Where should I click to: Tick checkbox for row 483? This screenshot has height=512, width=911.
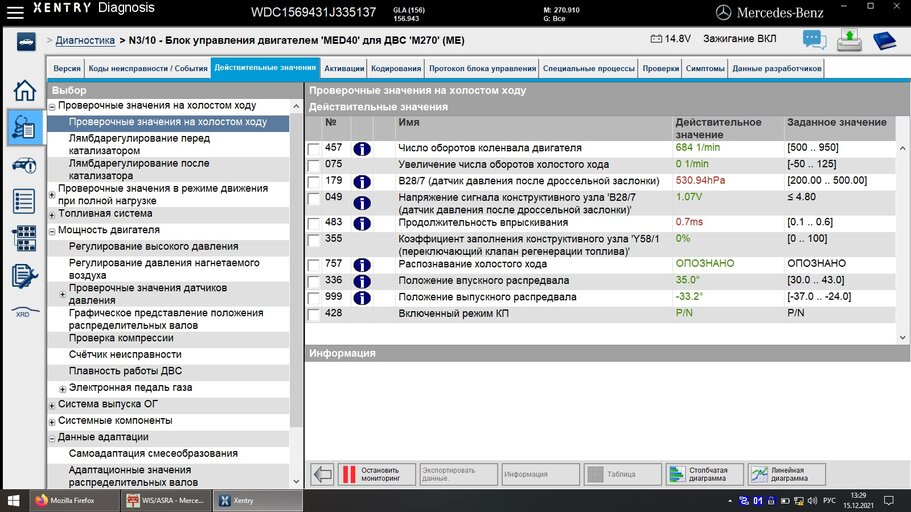tap(314, 224)
